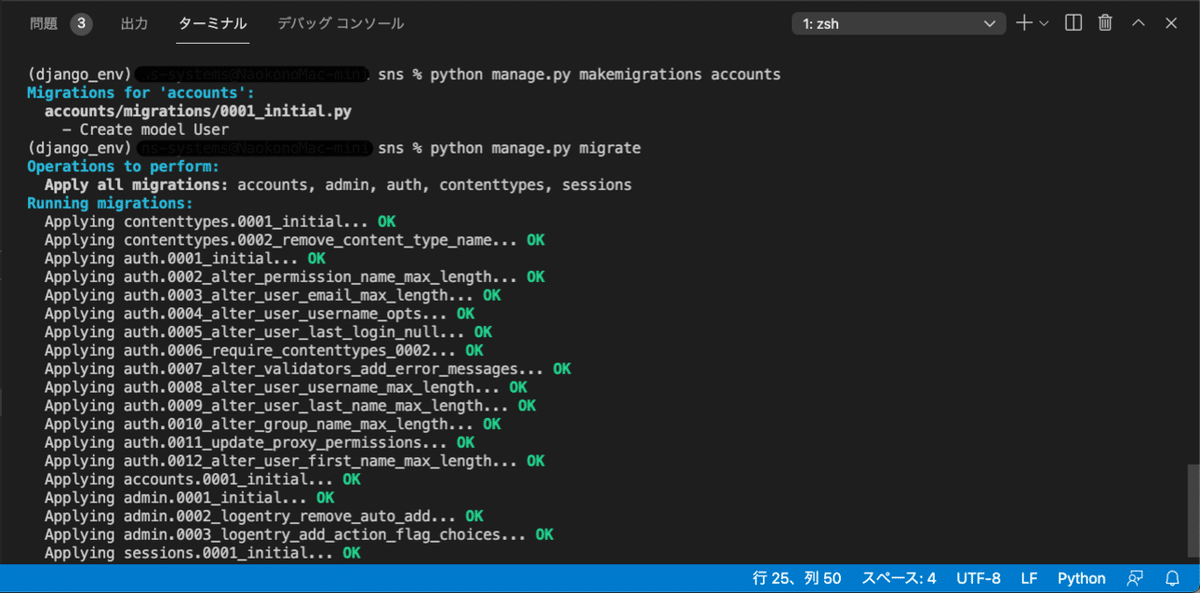Click 'Applying auth.0003_alter_user_email_max_length...' line
Viewport: 1200px width, 593px height.
pos(273,295)
